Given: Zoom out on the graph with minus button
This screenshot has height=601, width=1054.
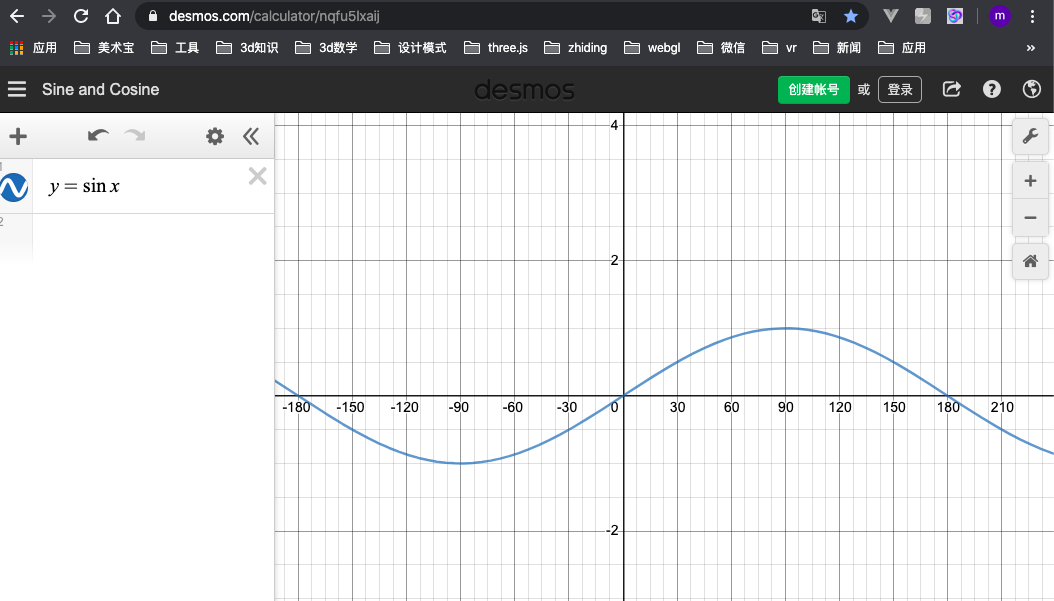Looking at the screenshot, I should pos(1030,218).
